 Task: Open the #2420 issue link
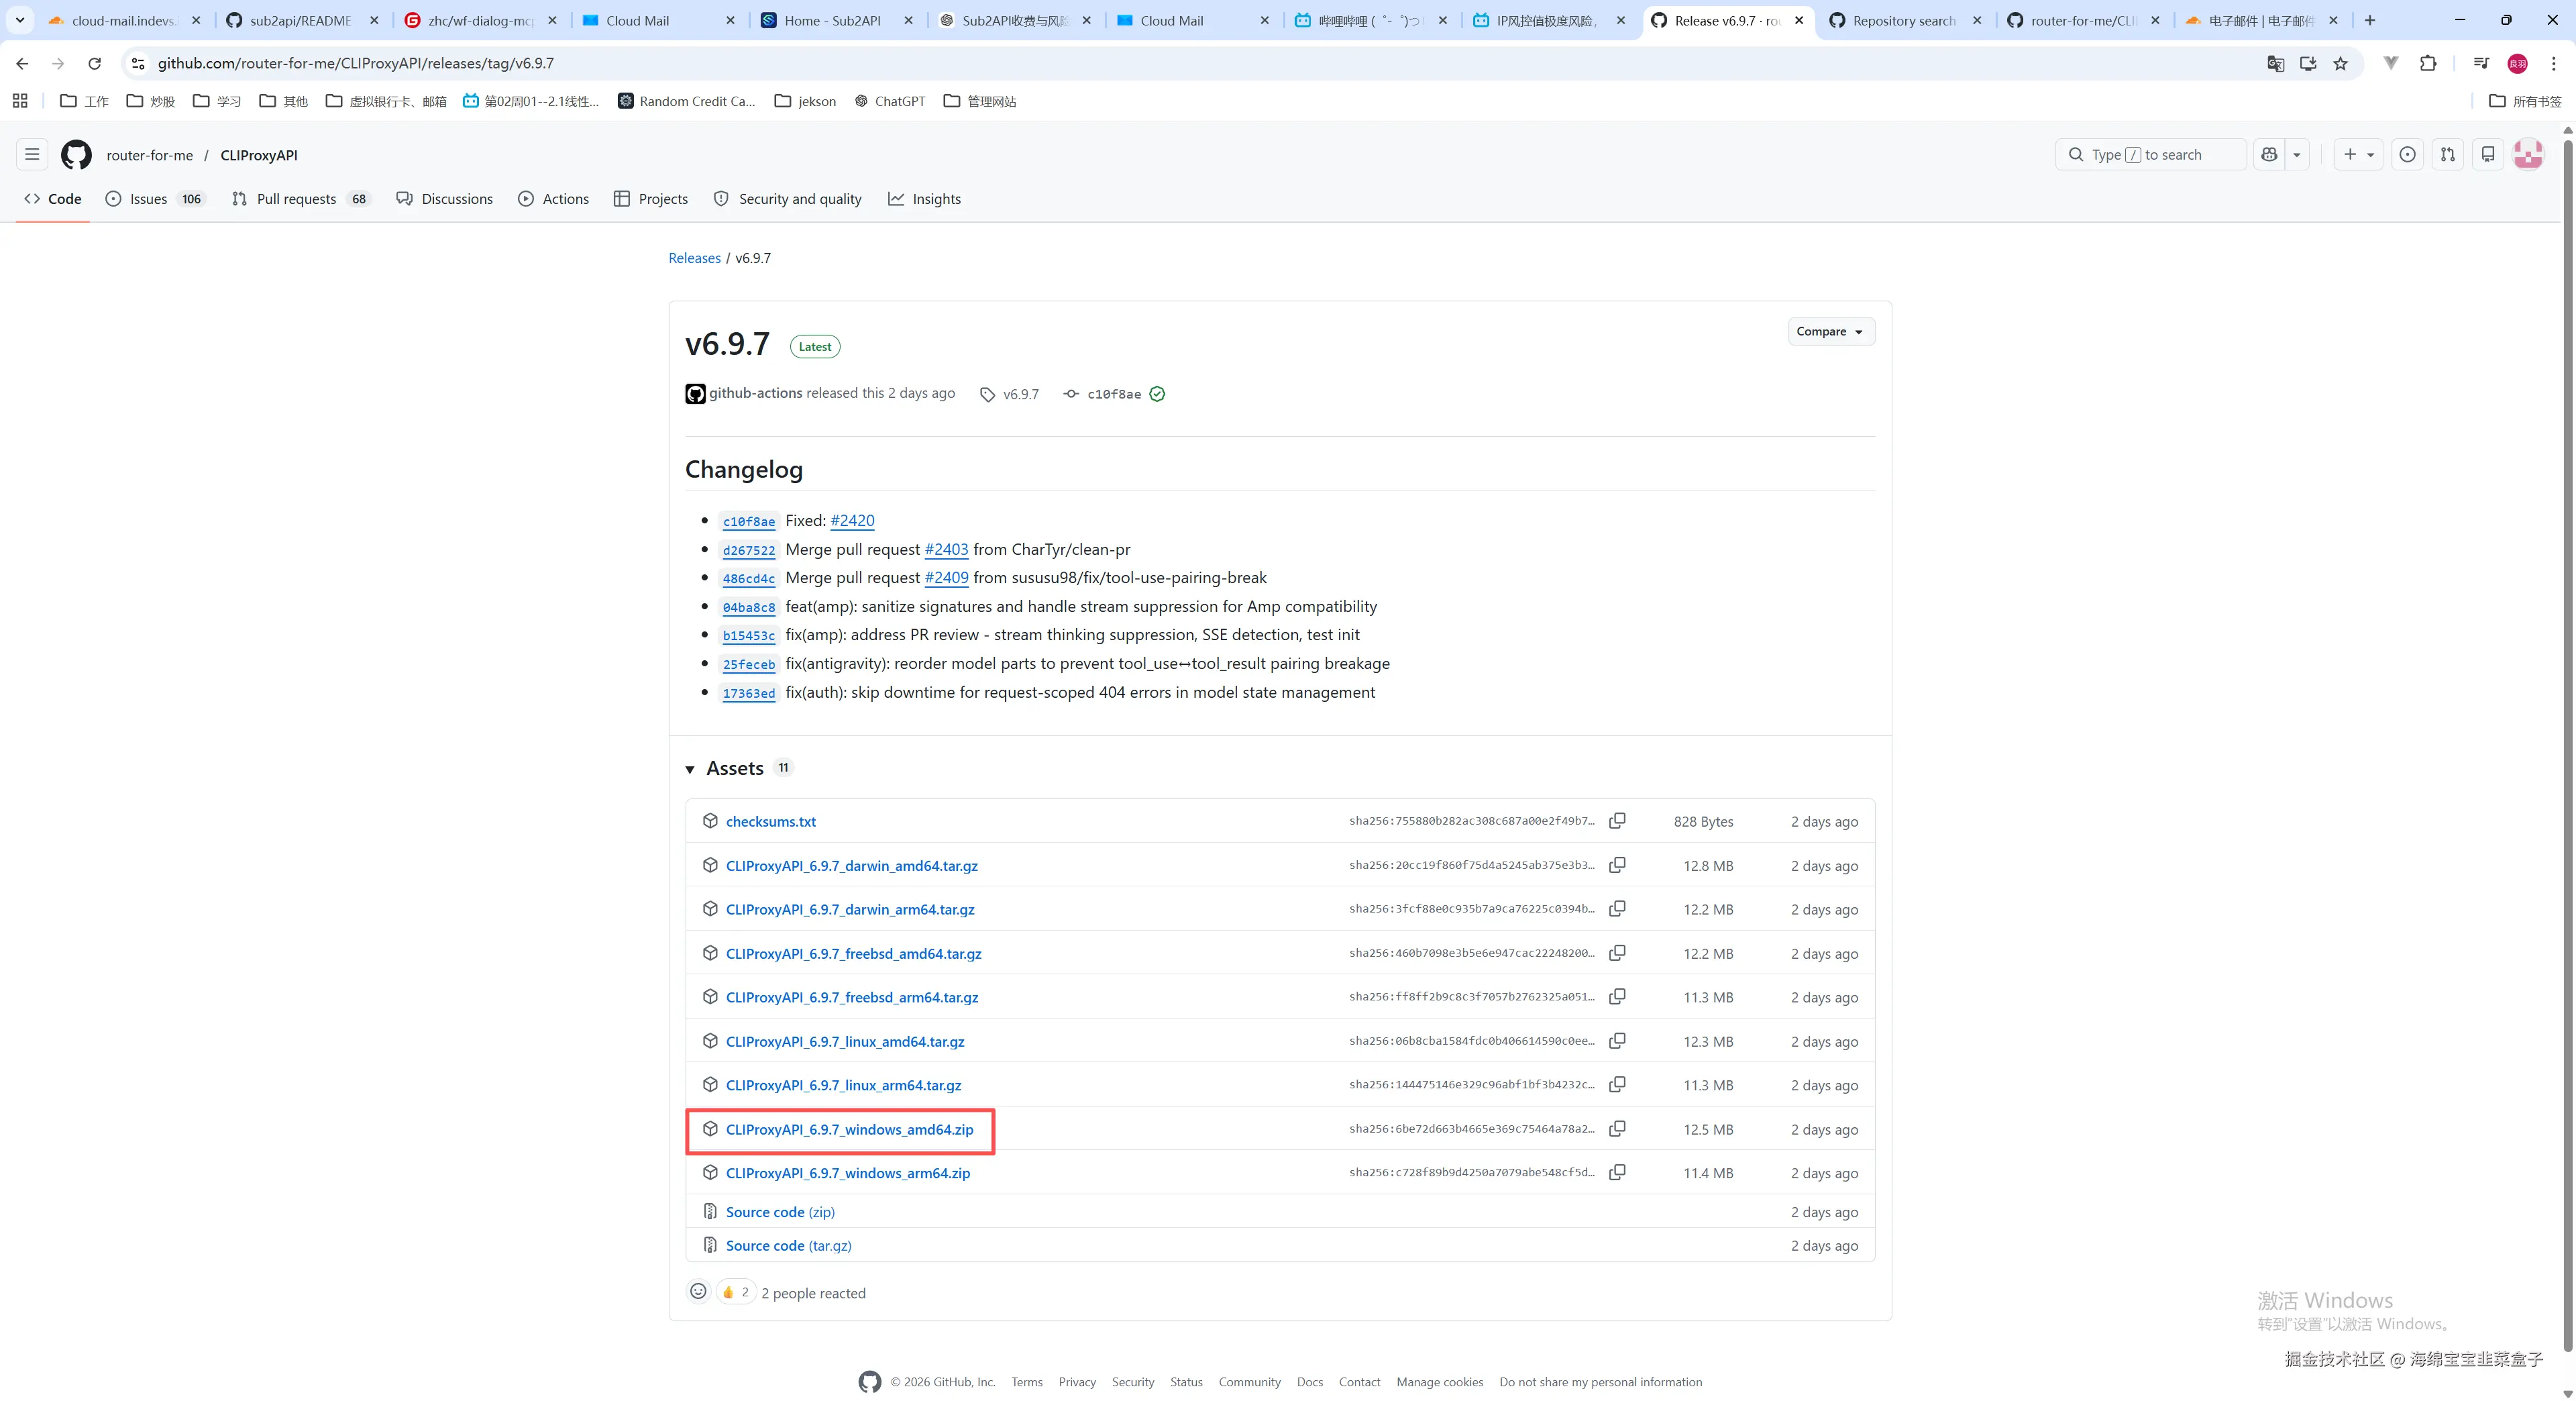click(852, 521)
